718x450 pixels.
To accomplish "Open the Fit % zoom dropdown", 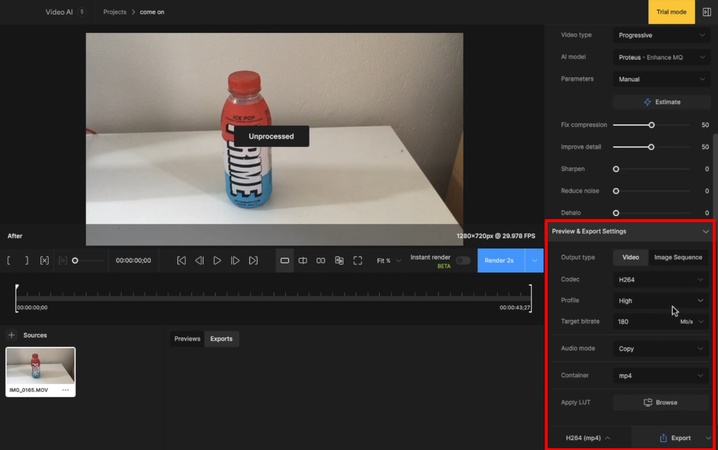I will tap(389, 260).
